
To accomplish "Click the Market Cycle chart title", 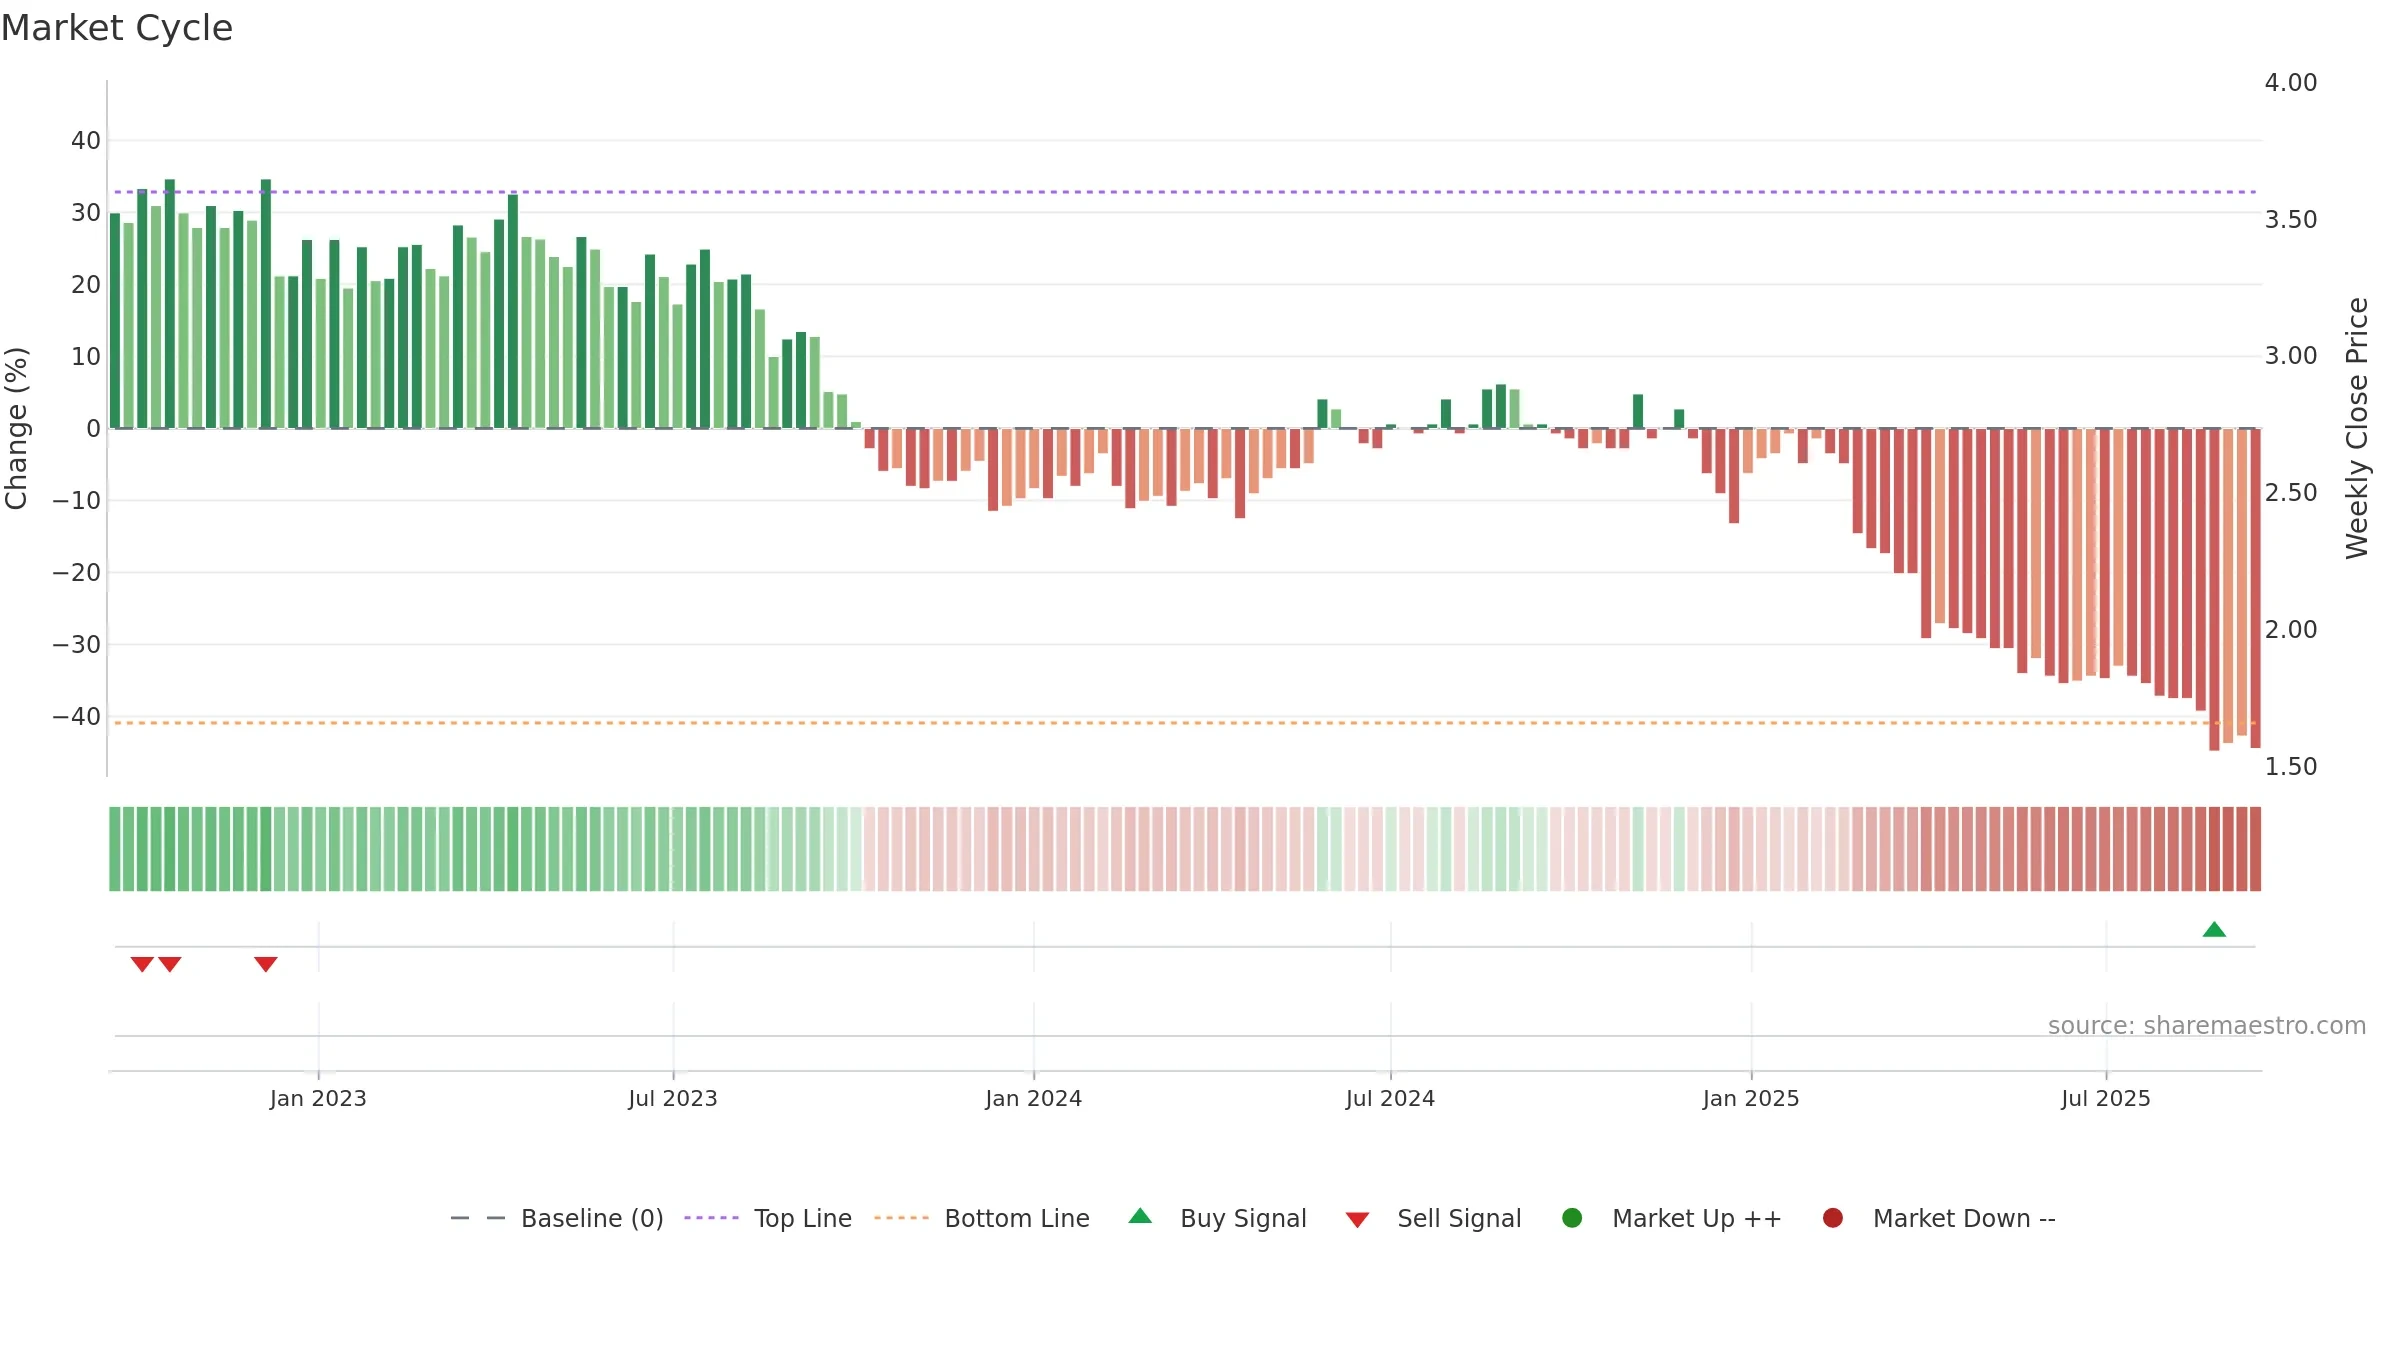I will click(x=117, y=28).
